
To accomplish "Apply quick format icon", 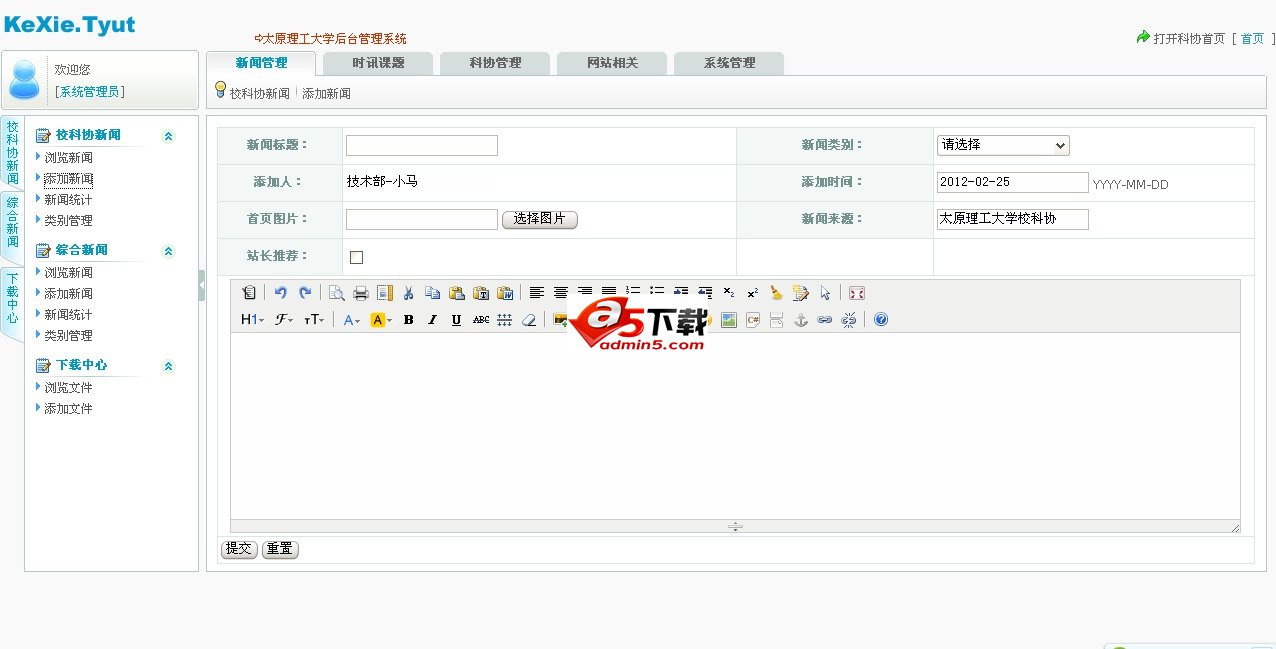I will [x=801, y=293].
